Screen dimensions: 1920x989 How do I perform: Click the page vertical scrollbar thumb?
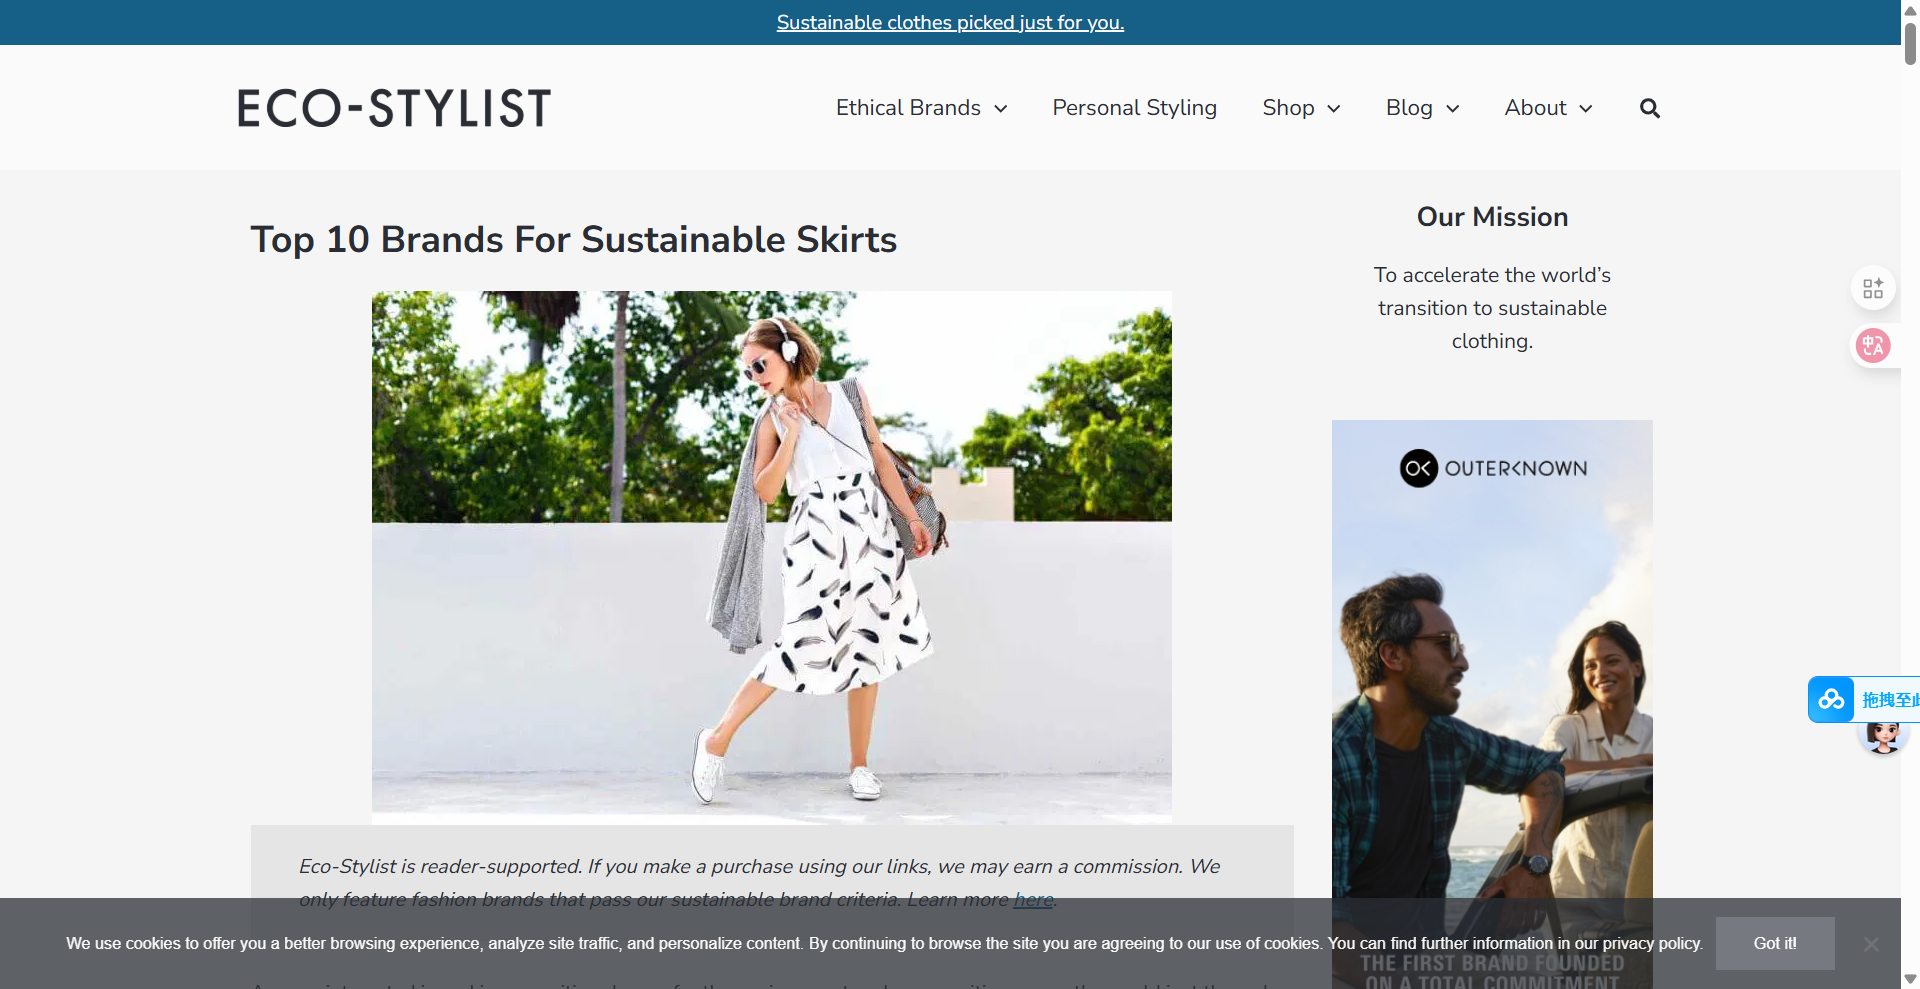(1910, 42)
